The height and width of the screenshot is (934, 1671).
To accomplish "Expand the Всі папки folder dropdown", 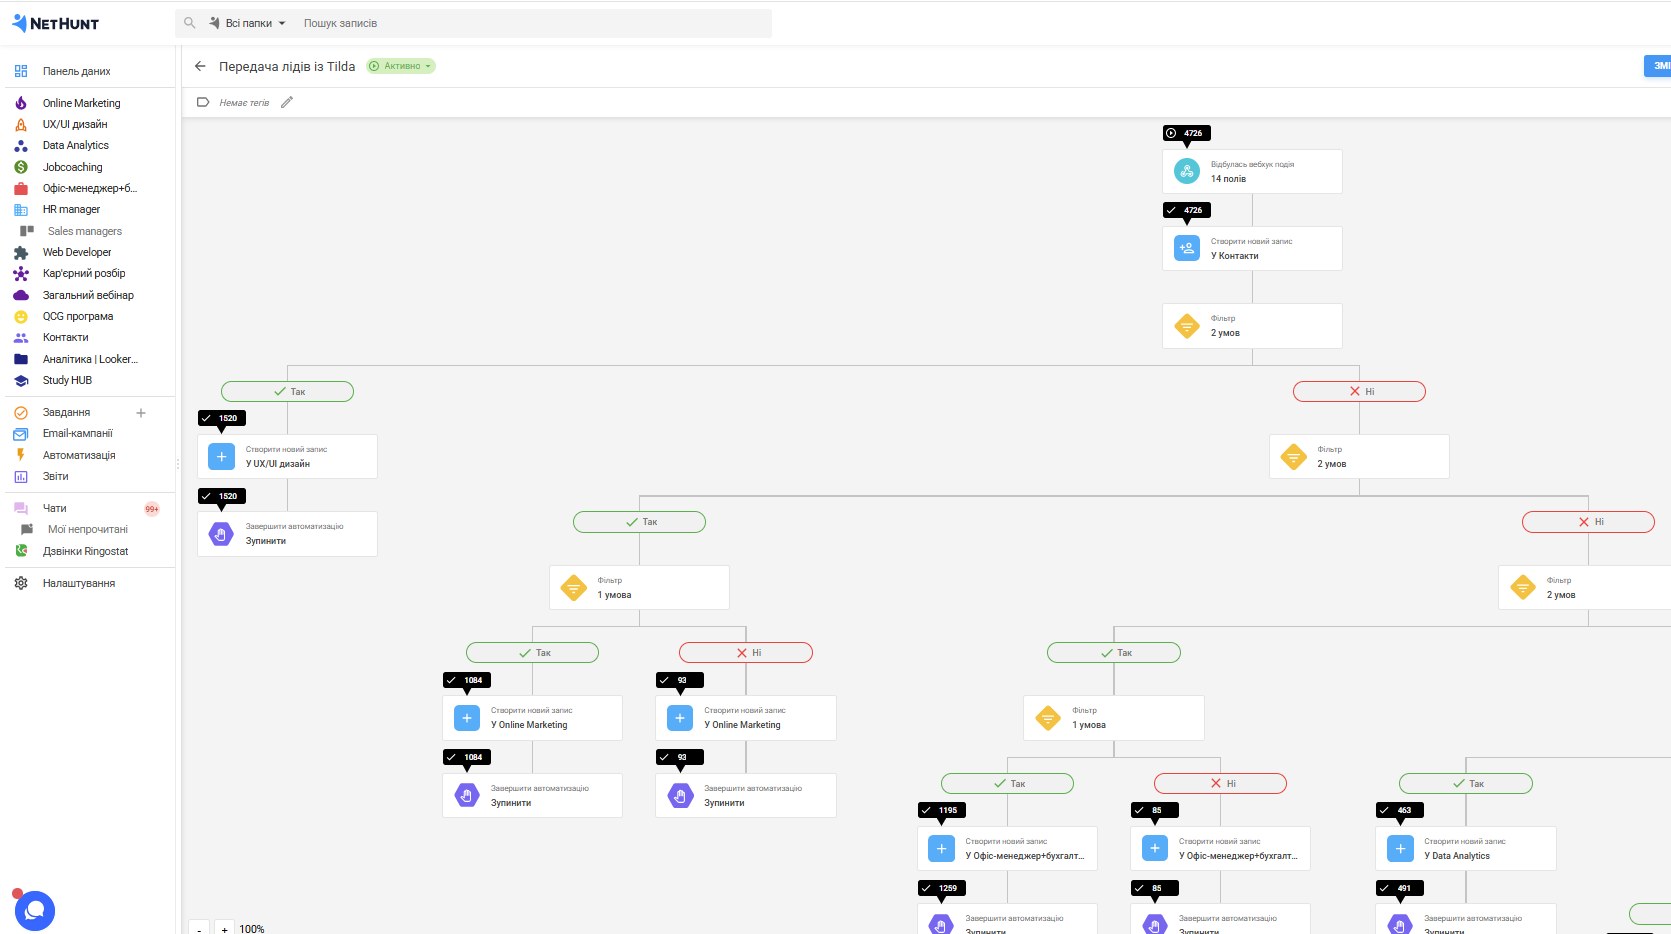I will pos(248,23).
